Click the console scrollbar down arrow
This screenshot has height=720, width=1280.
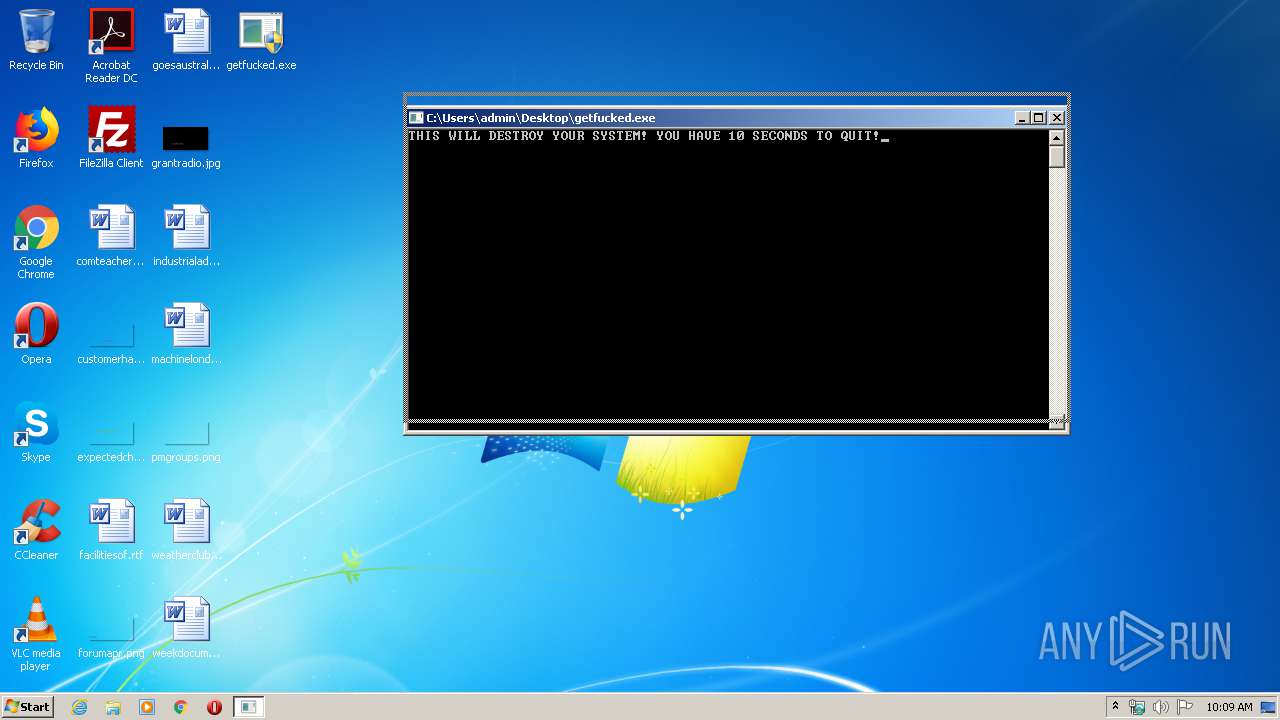coord(1057,421)
